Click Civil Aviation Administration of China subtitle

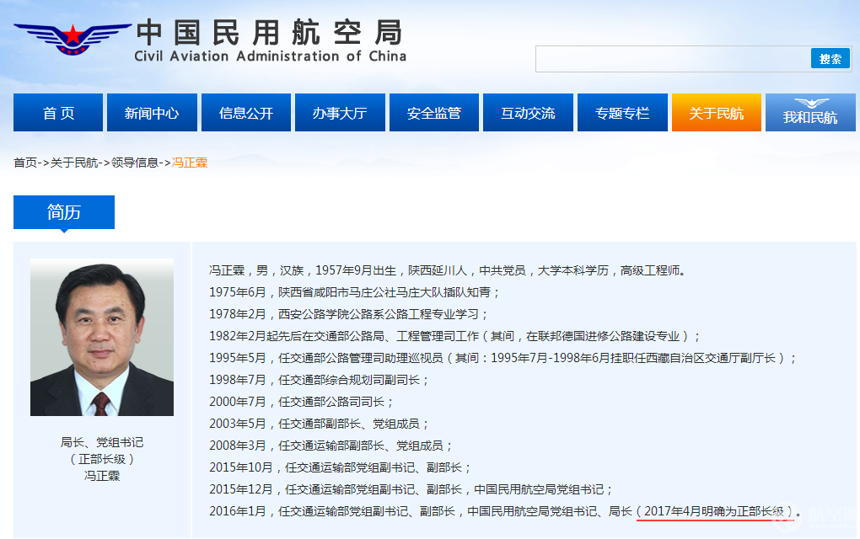(270, 56)
